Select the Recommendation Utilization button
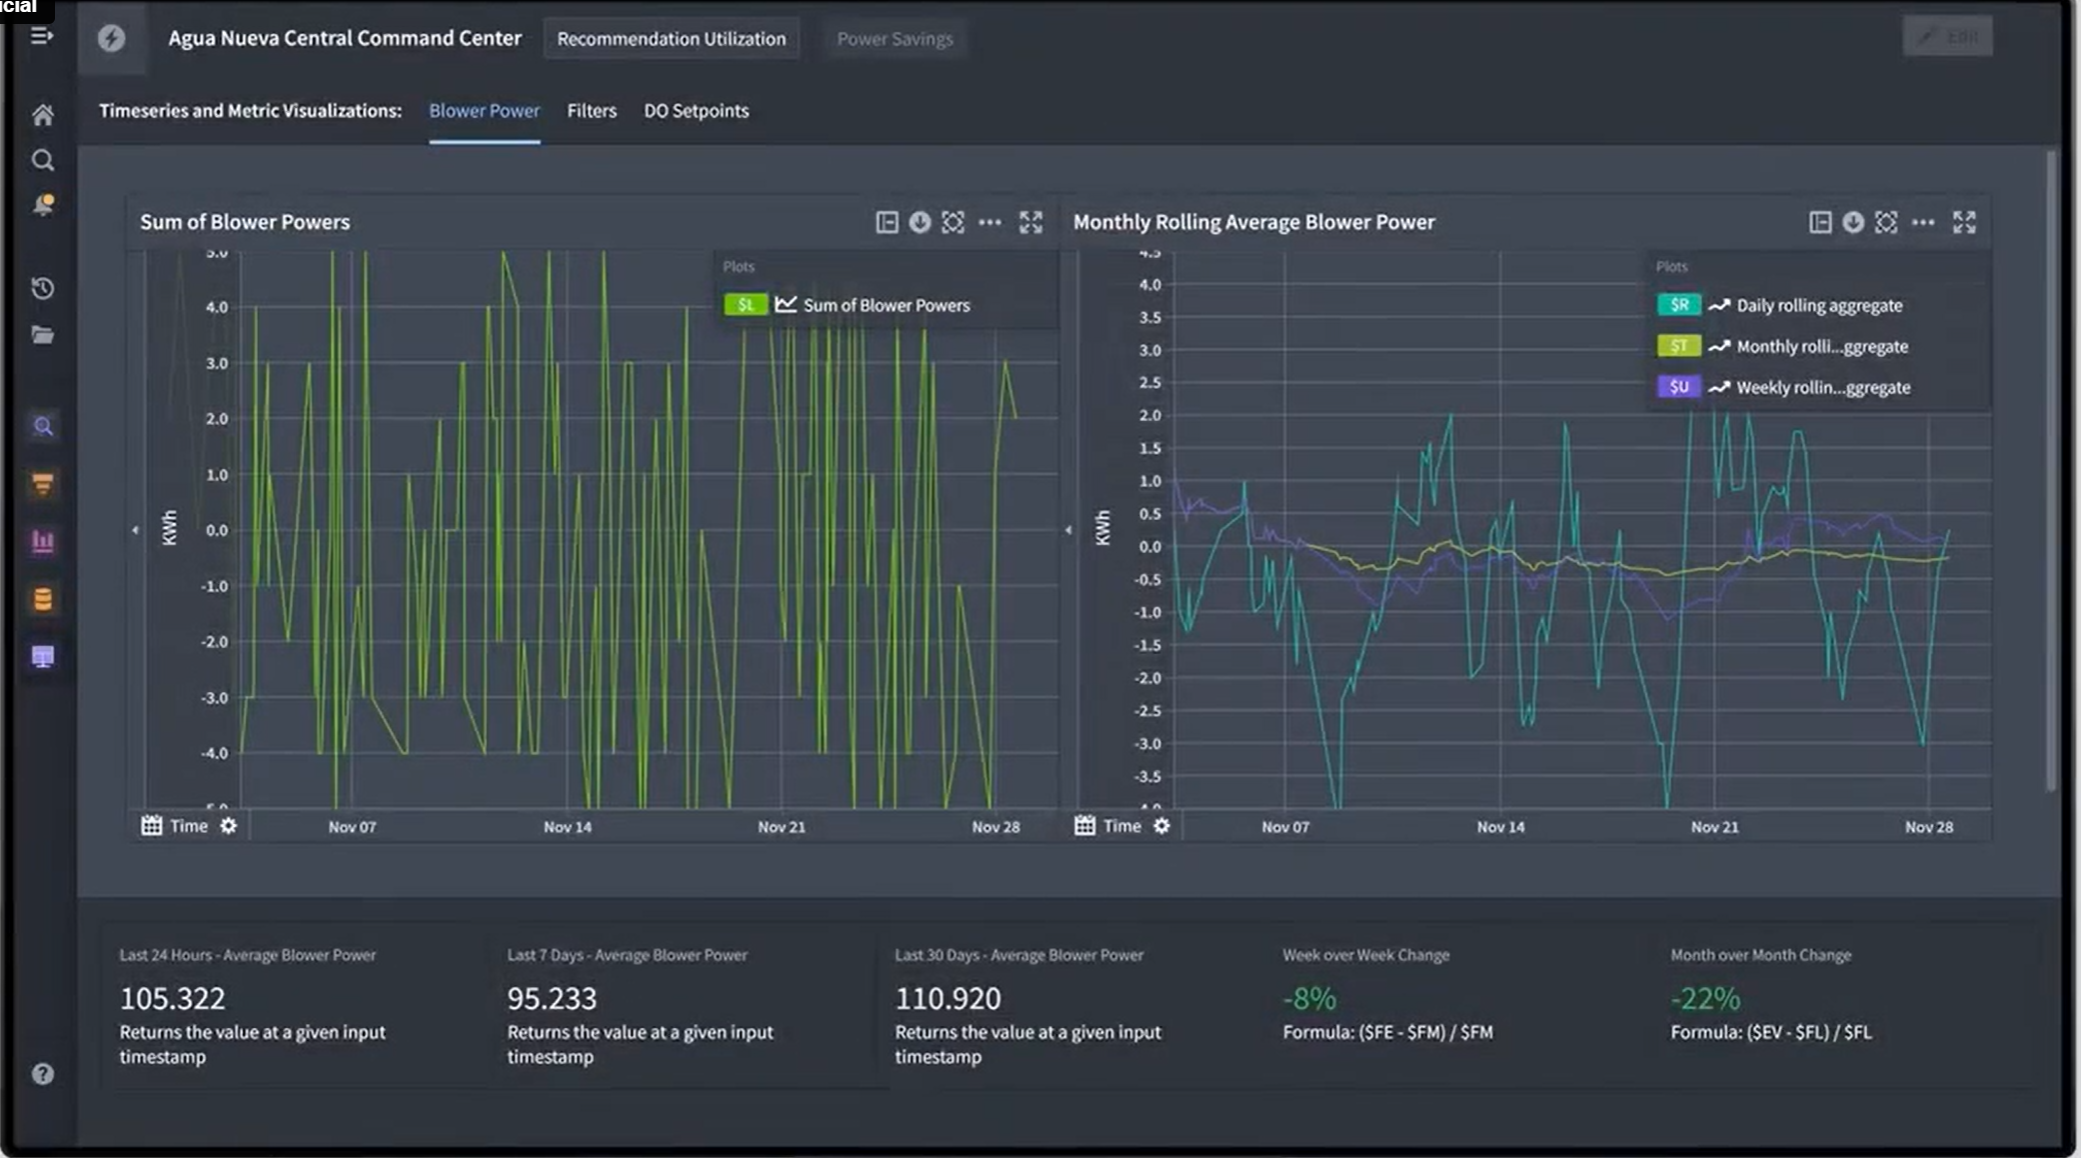This screenshot has width=2081, height=1158. point(671,39)
